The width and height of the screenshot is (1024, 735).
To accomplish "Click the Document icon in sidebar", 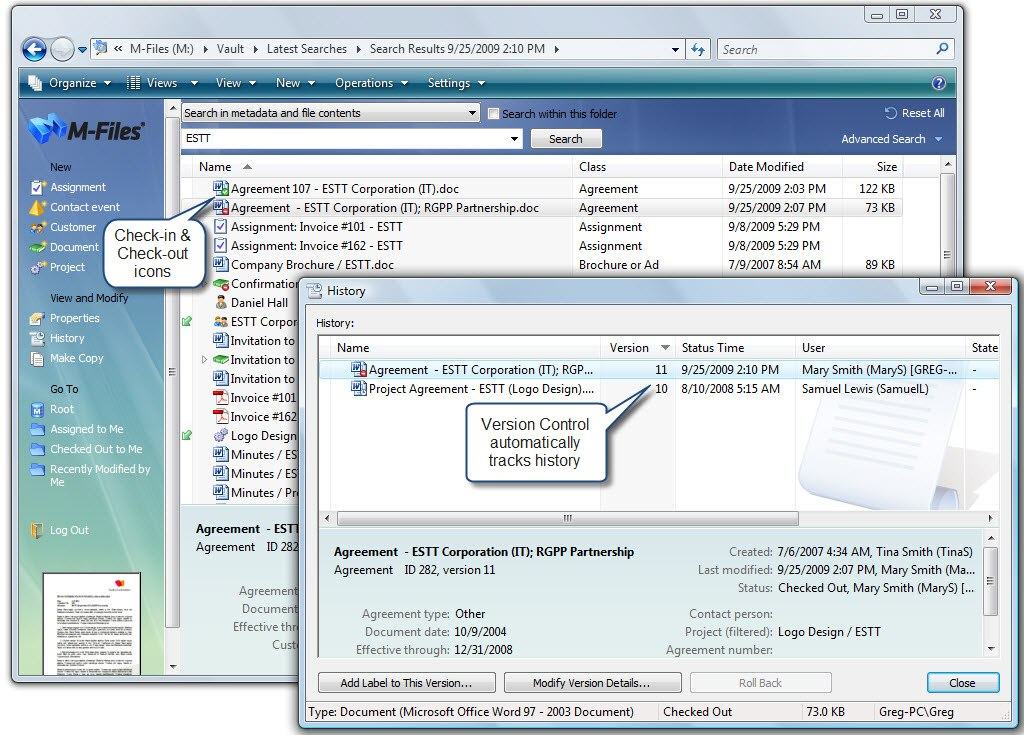I will (x=37, y=248).
